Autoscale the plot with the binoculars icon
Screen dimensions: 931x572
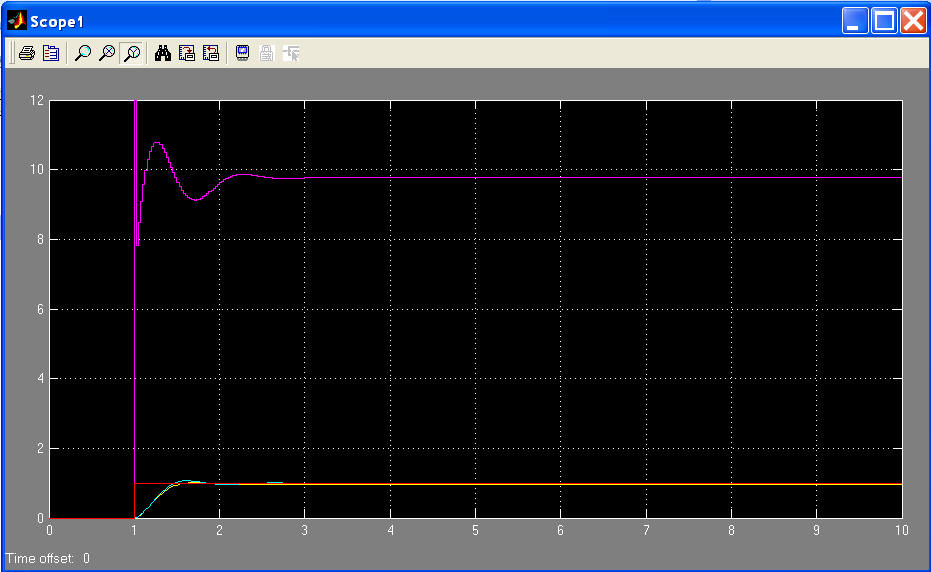(x=163, y=53)
